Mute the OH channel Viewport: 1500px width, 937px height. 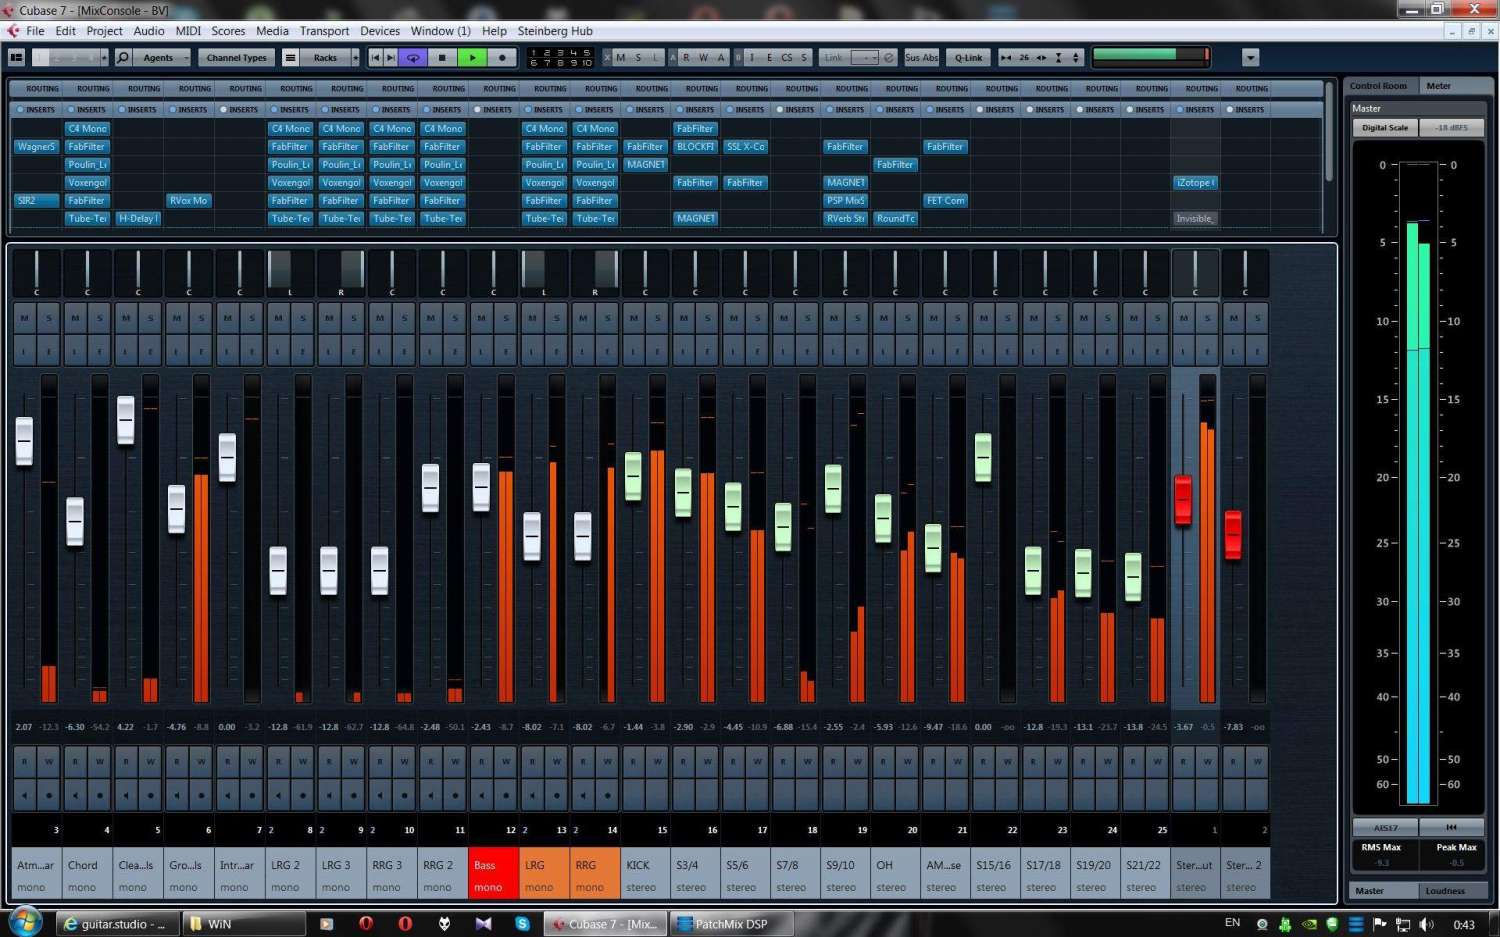(883, 319)
